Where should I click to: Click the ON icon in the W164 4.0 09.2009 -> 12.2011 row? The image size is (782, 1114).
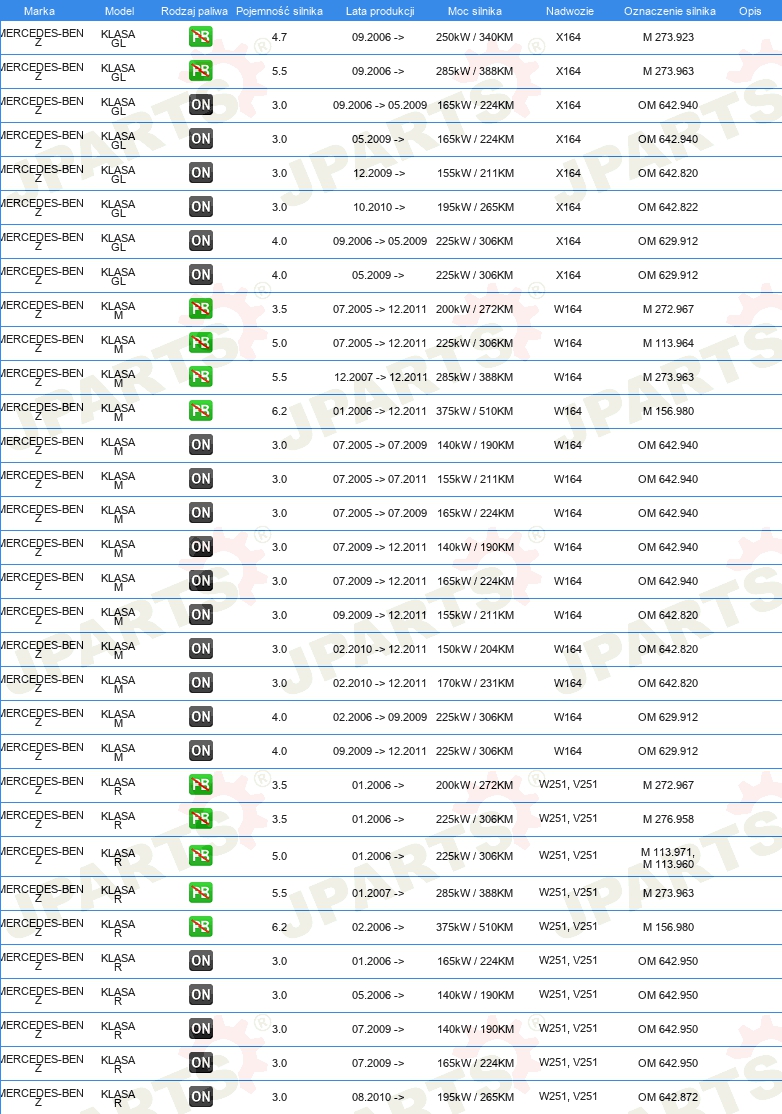coord(201,751)
